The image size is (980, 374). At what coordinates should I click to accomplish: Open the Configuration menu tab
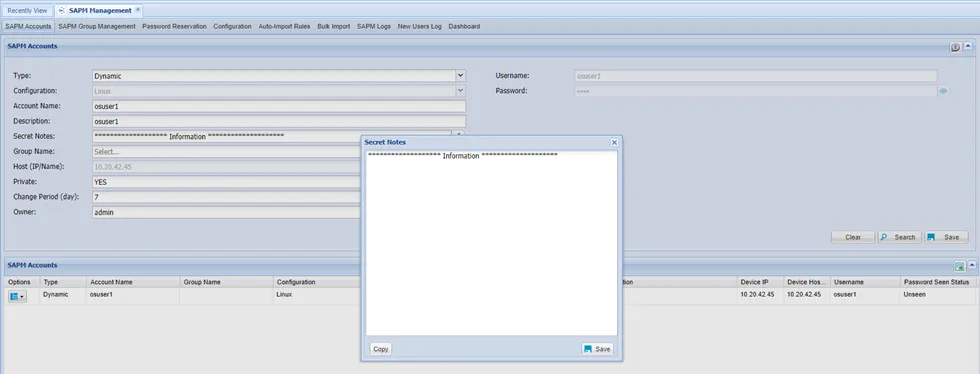pos(232,26)
